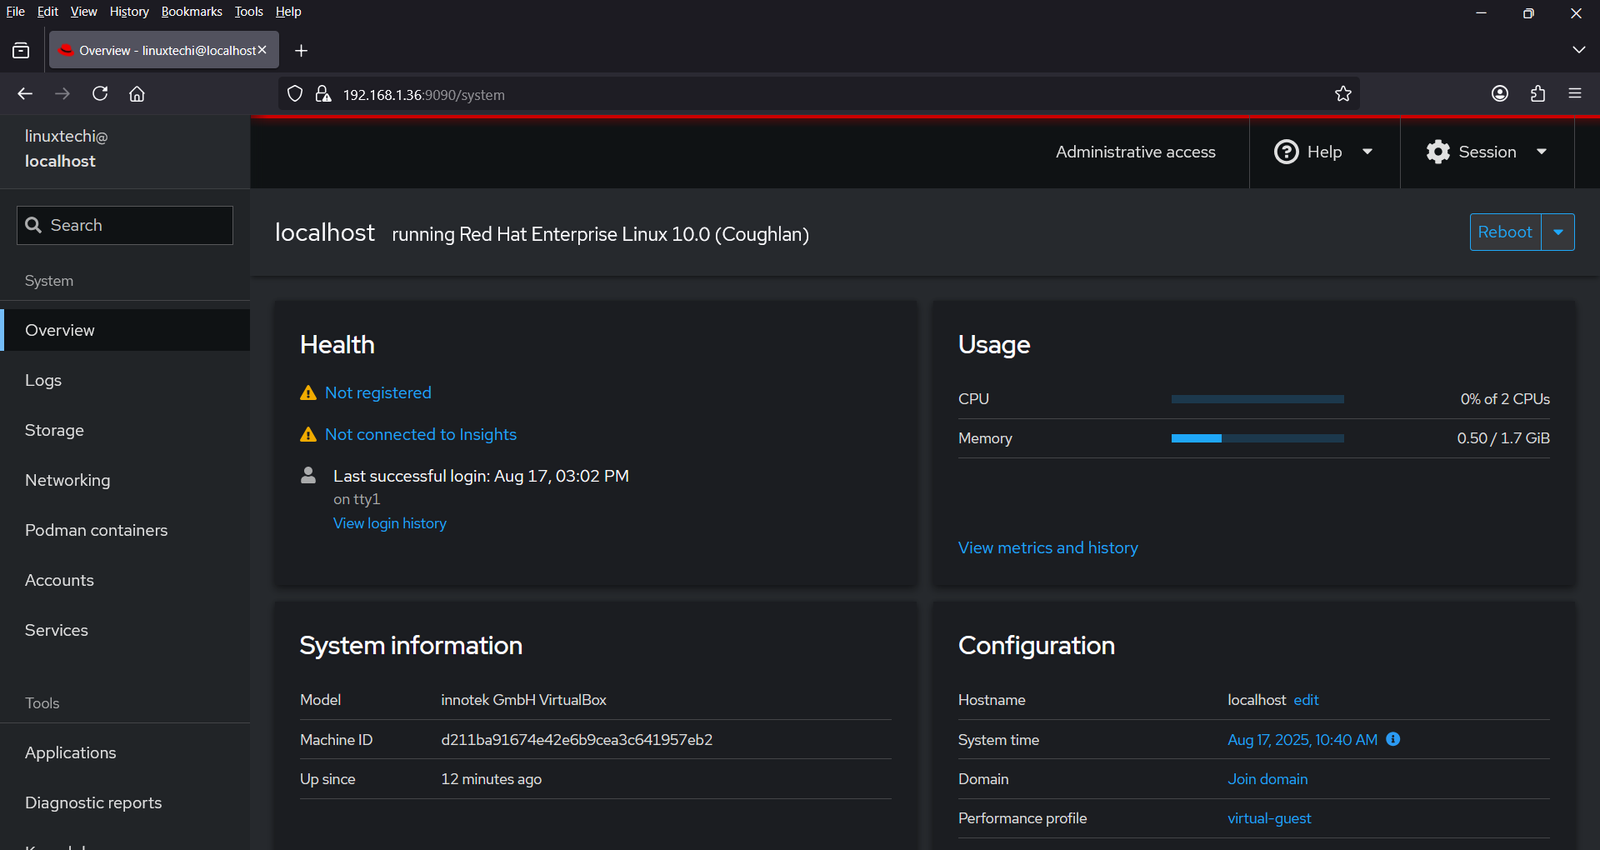Reload the current page
The width and height of the screenshot is (1600, 850).
pyautogui.click(x=100, y=94)
